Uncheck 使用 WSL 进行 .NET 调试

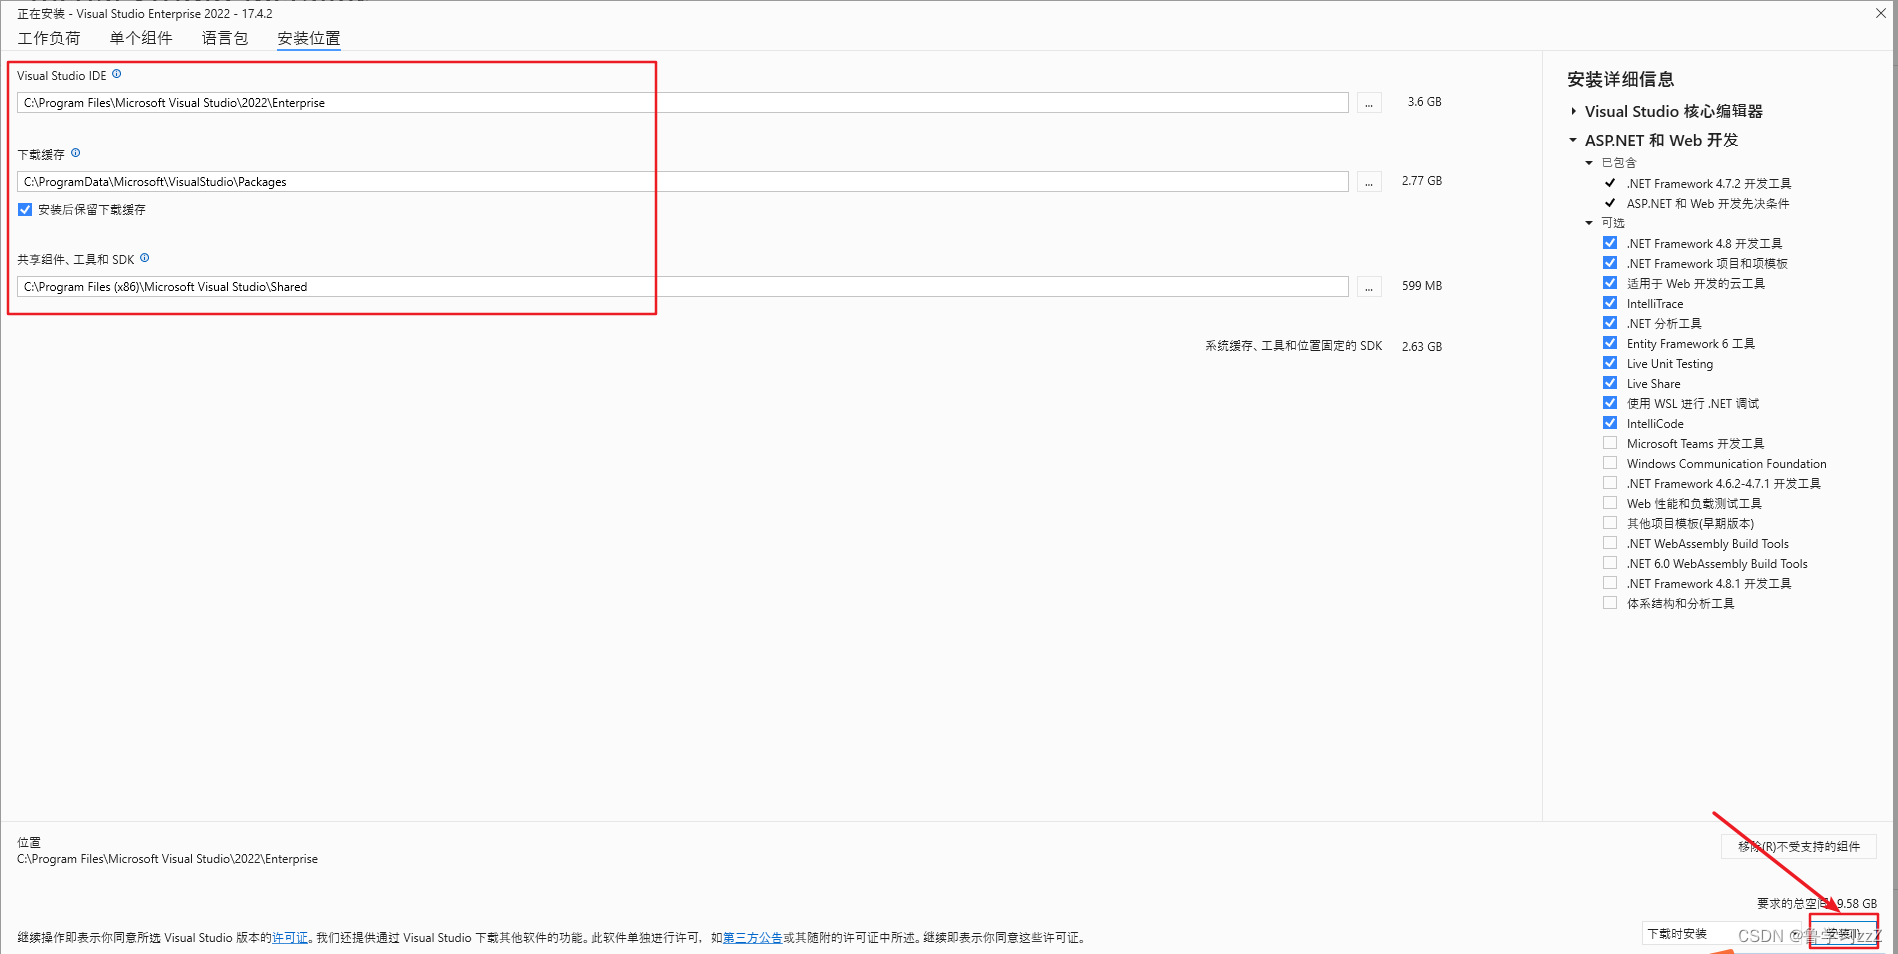[1610, 403]
